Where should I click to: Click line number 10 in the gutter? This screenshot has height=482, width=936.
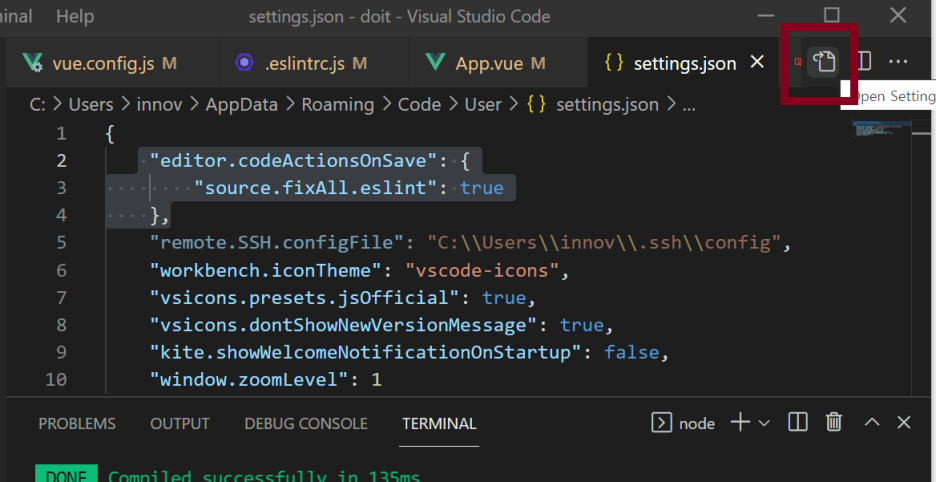click(56, 380)
